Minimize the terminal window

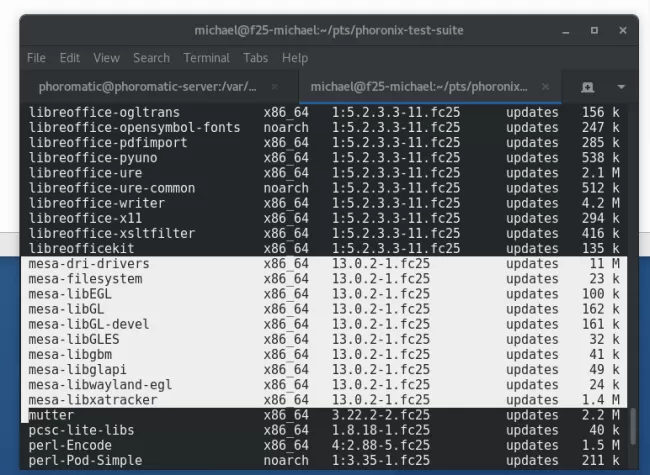tap(565, 31)
